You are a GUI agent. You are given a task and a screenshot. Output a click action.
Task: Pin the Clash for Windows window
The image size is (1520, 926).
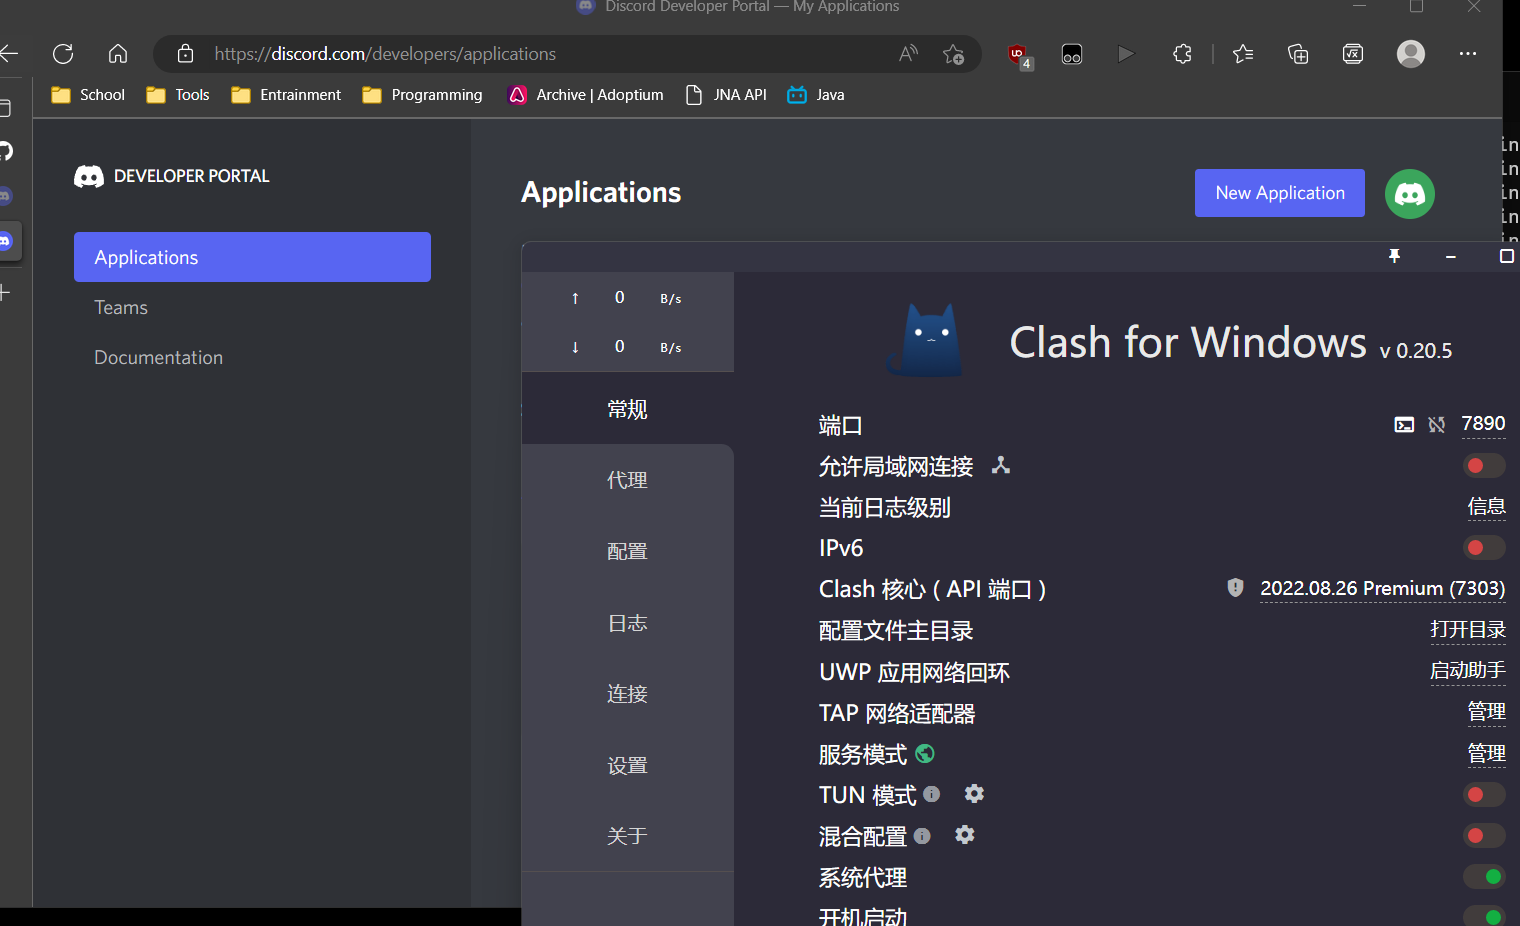pos(1394,257)
